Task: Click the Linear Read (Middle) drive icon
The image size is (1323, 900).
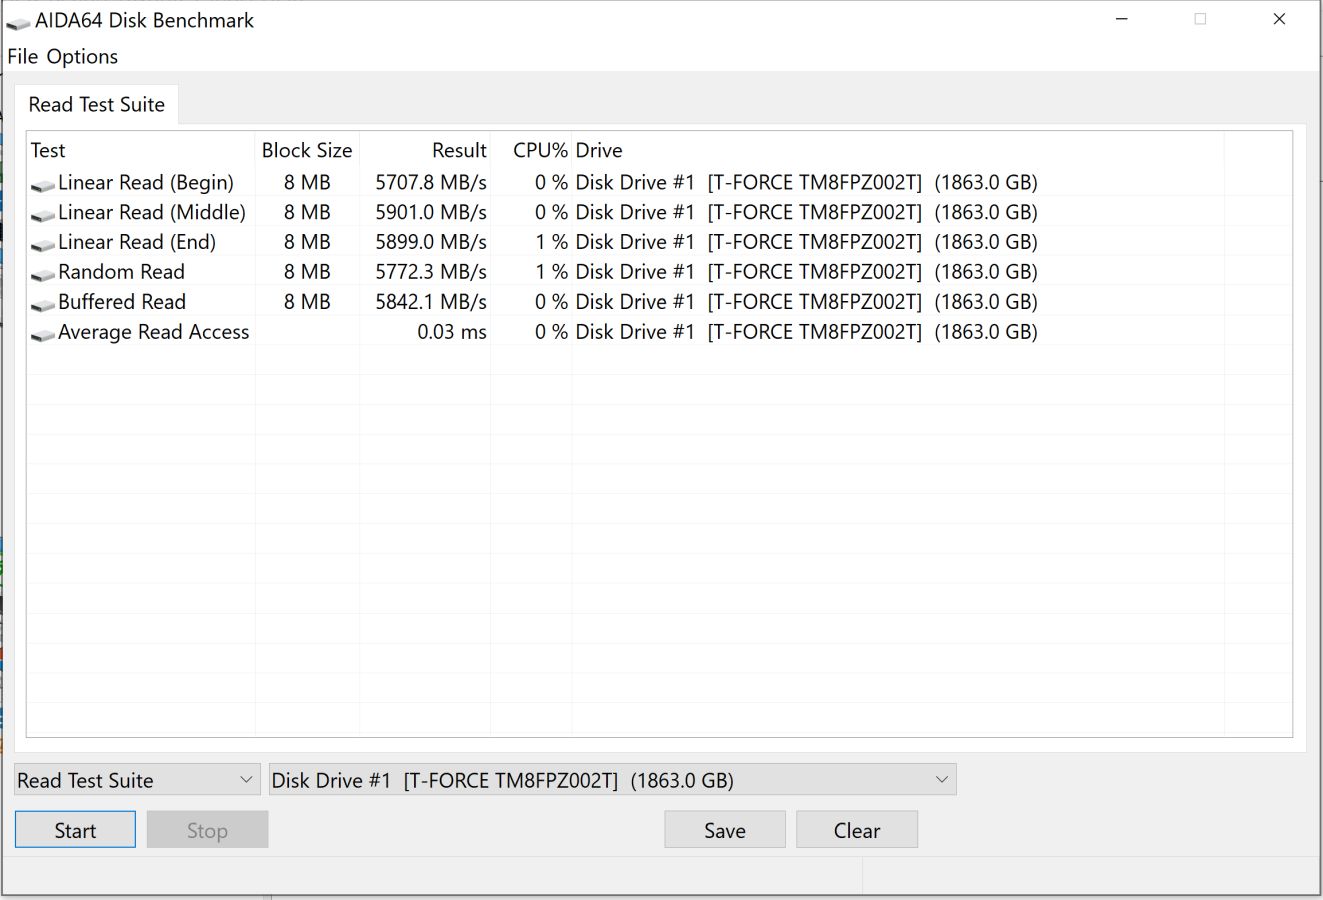Action: pyautogui.click(x=43, y=215)
